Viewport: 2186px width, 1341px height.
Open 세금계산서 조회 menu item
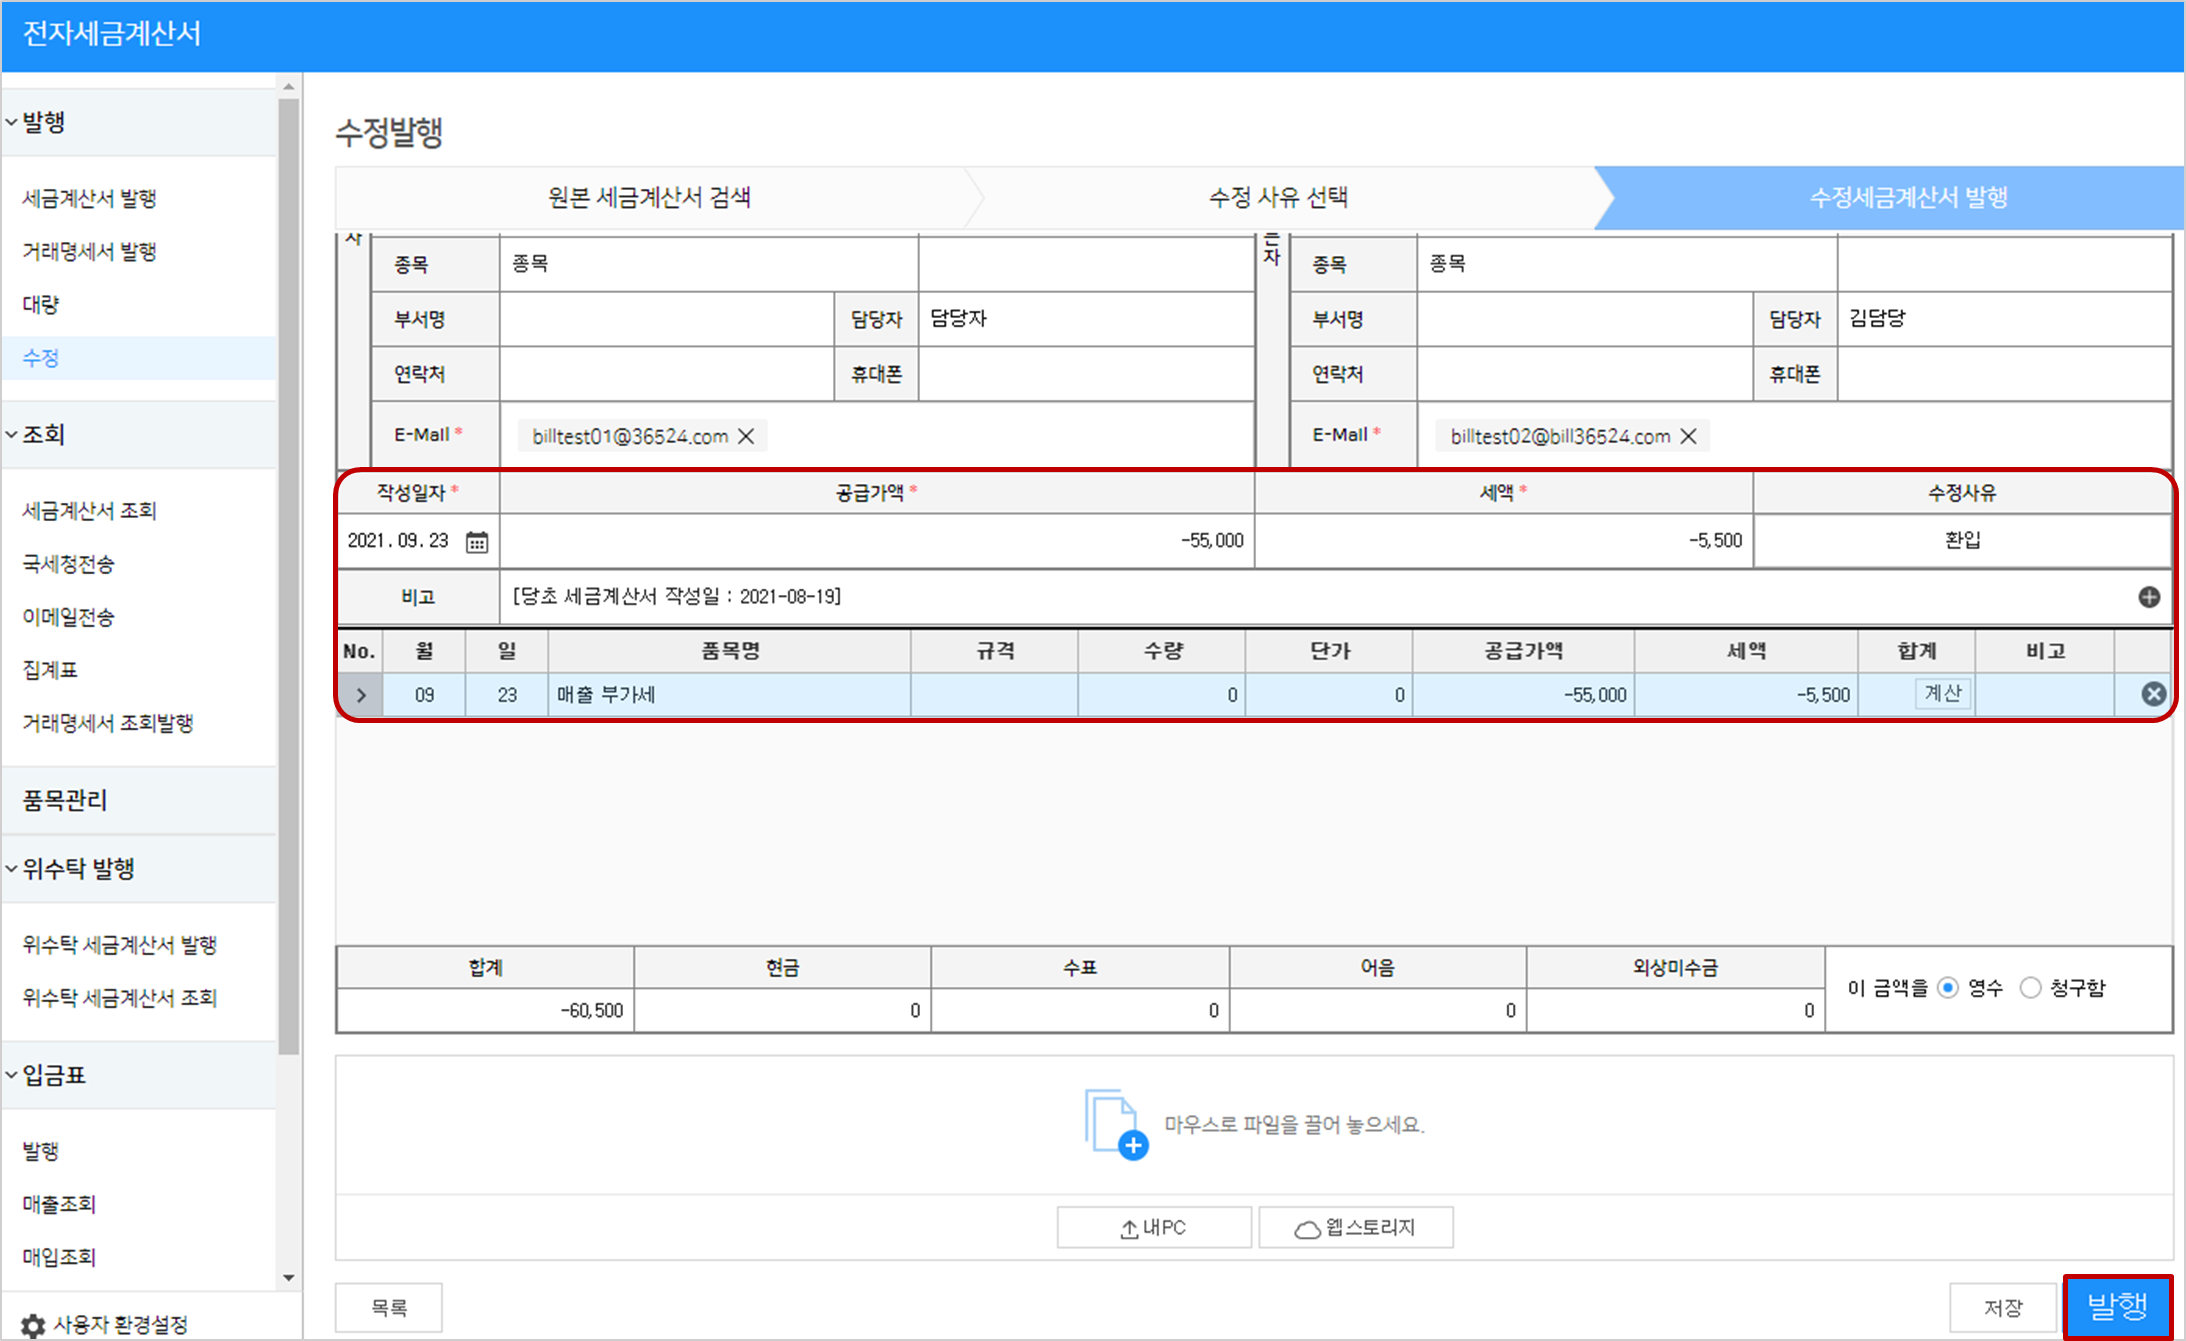click(89, 510)
